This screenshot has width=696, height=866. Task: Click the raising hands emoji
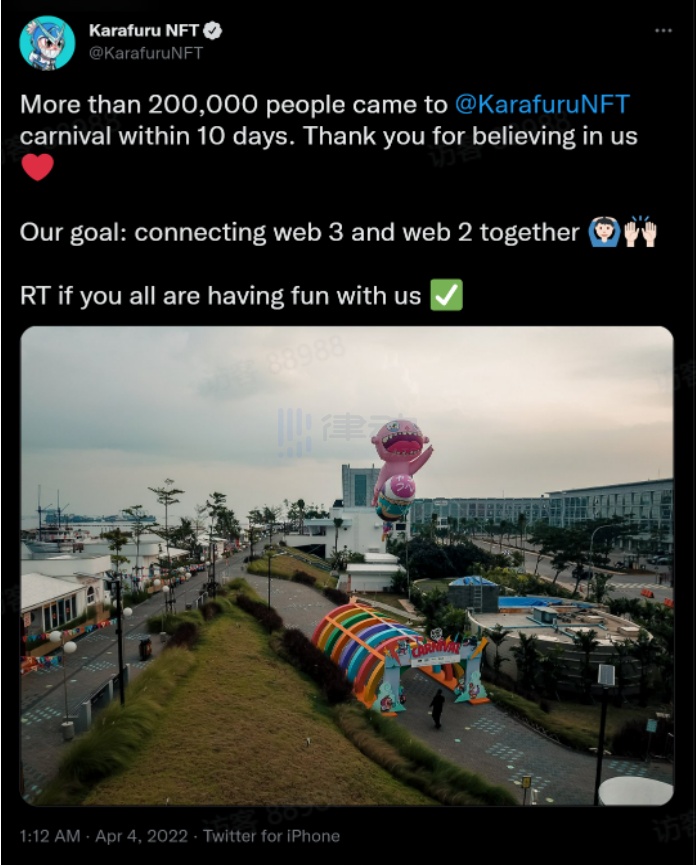pos(640,233)
